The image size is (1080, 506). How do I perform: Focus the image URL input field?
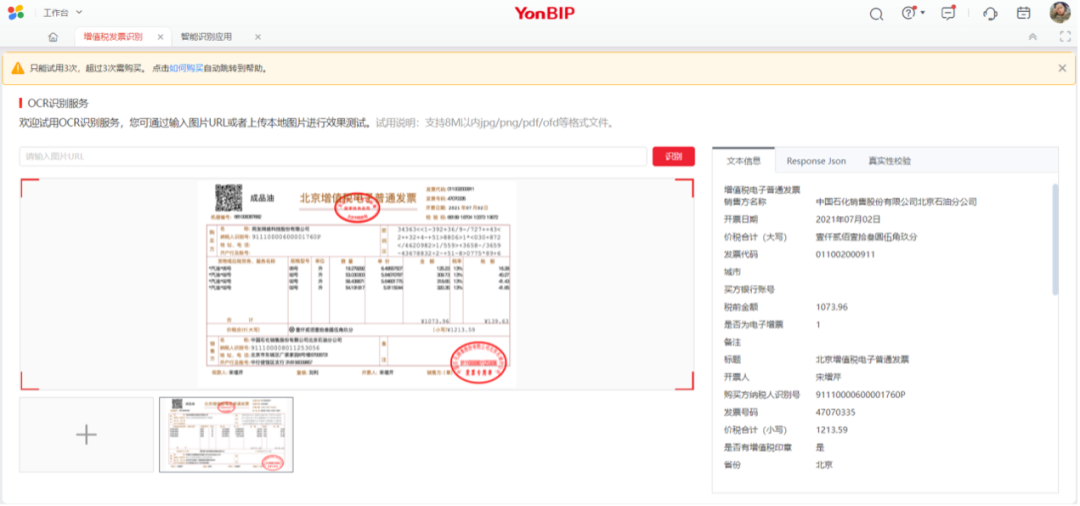click(333, 156)
